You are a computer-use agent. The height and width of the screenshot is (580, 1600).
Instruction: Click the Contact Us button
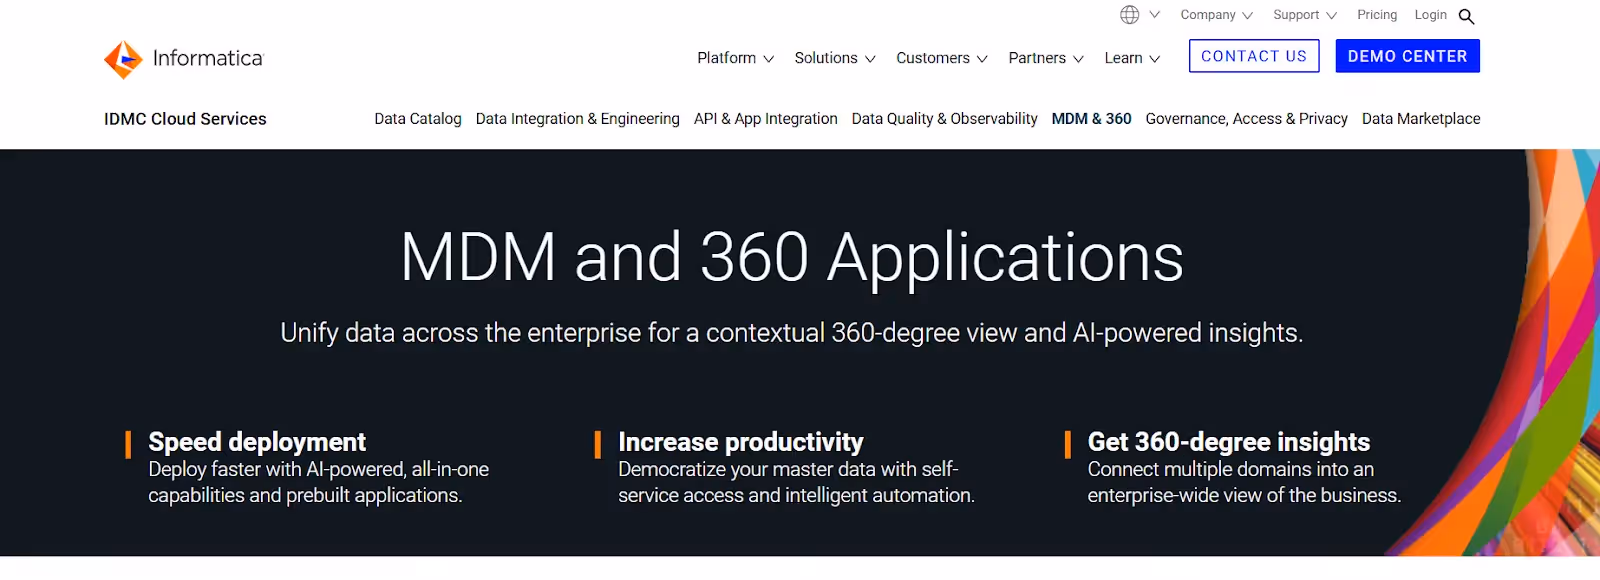(1254, 56)
